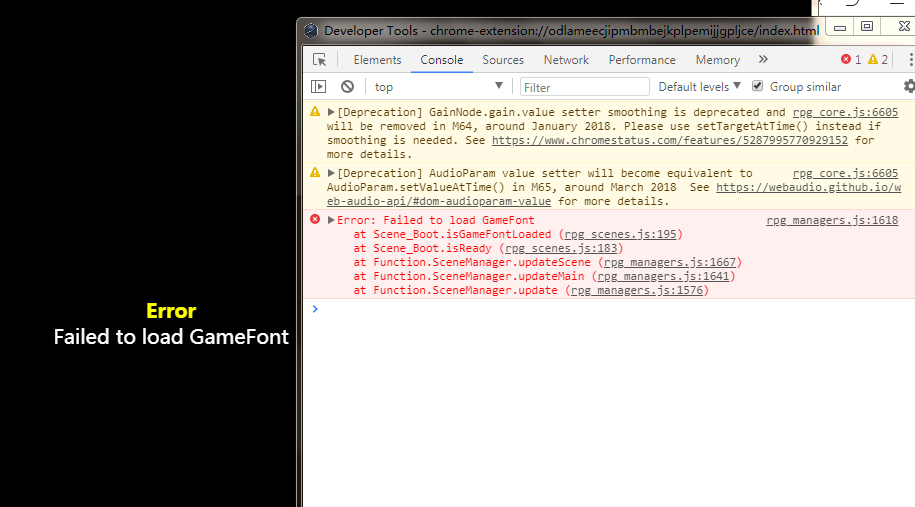This screenshot has width=915, height=507.
Task: Open the chromestatus.com features link
Action: click(670, 141)
